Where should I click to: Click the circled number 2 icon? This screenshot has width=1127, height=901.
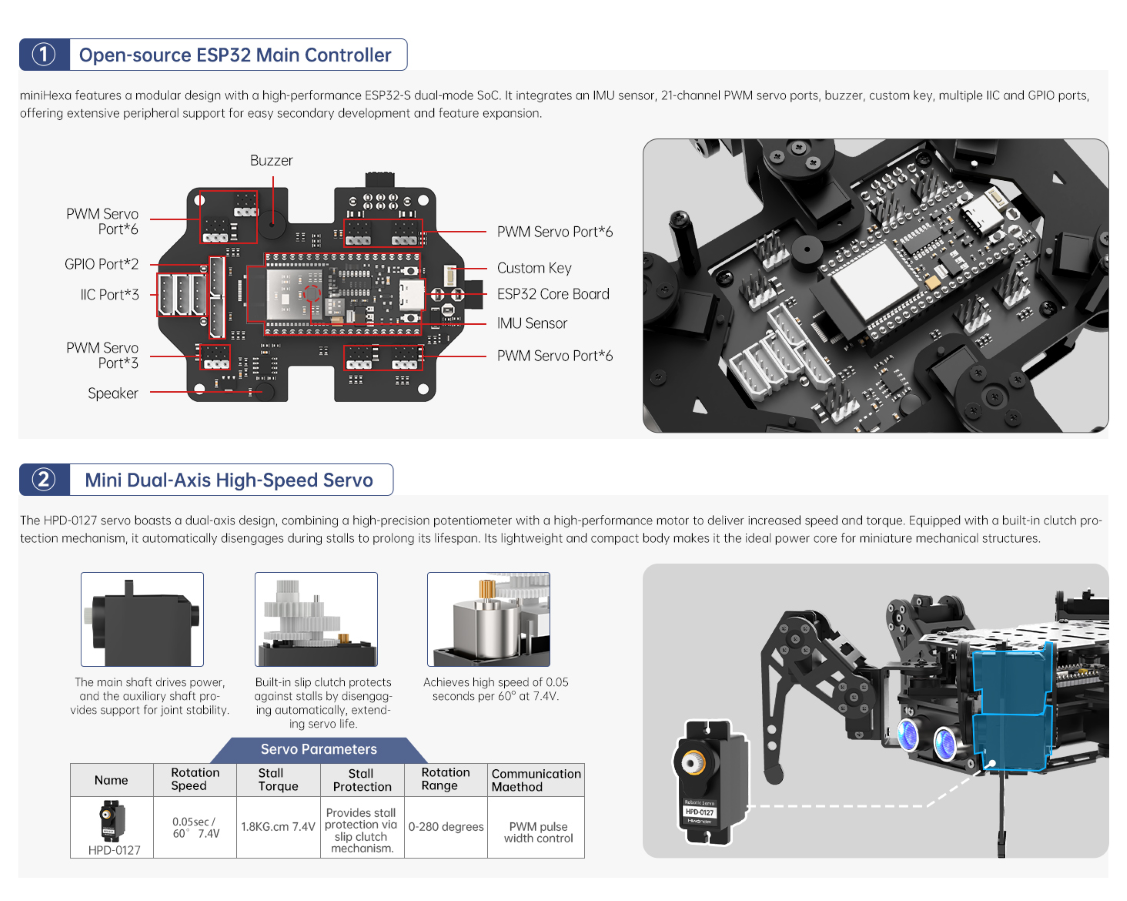(44, 480)
